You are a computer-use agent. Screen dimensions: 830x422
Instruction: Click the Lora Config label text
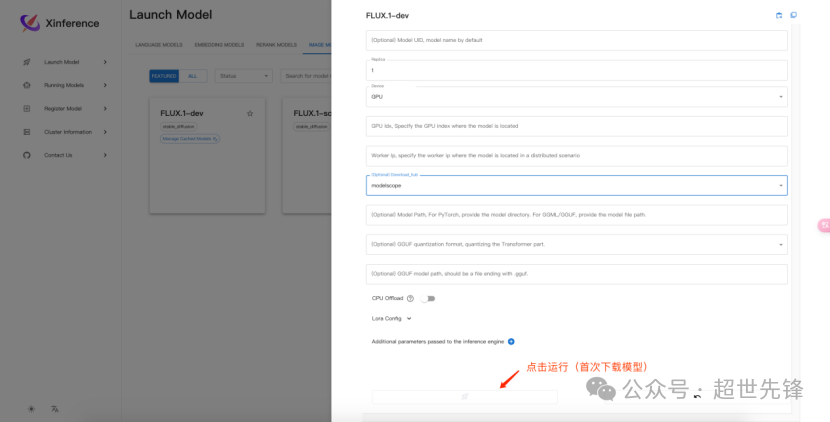(x=386, y=319)
